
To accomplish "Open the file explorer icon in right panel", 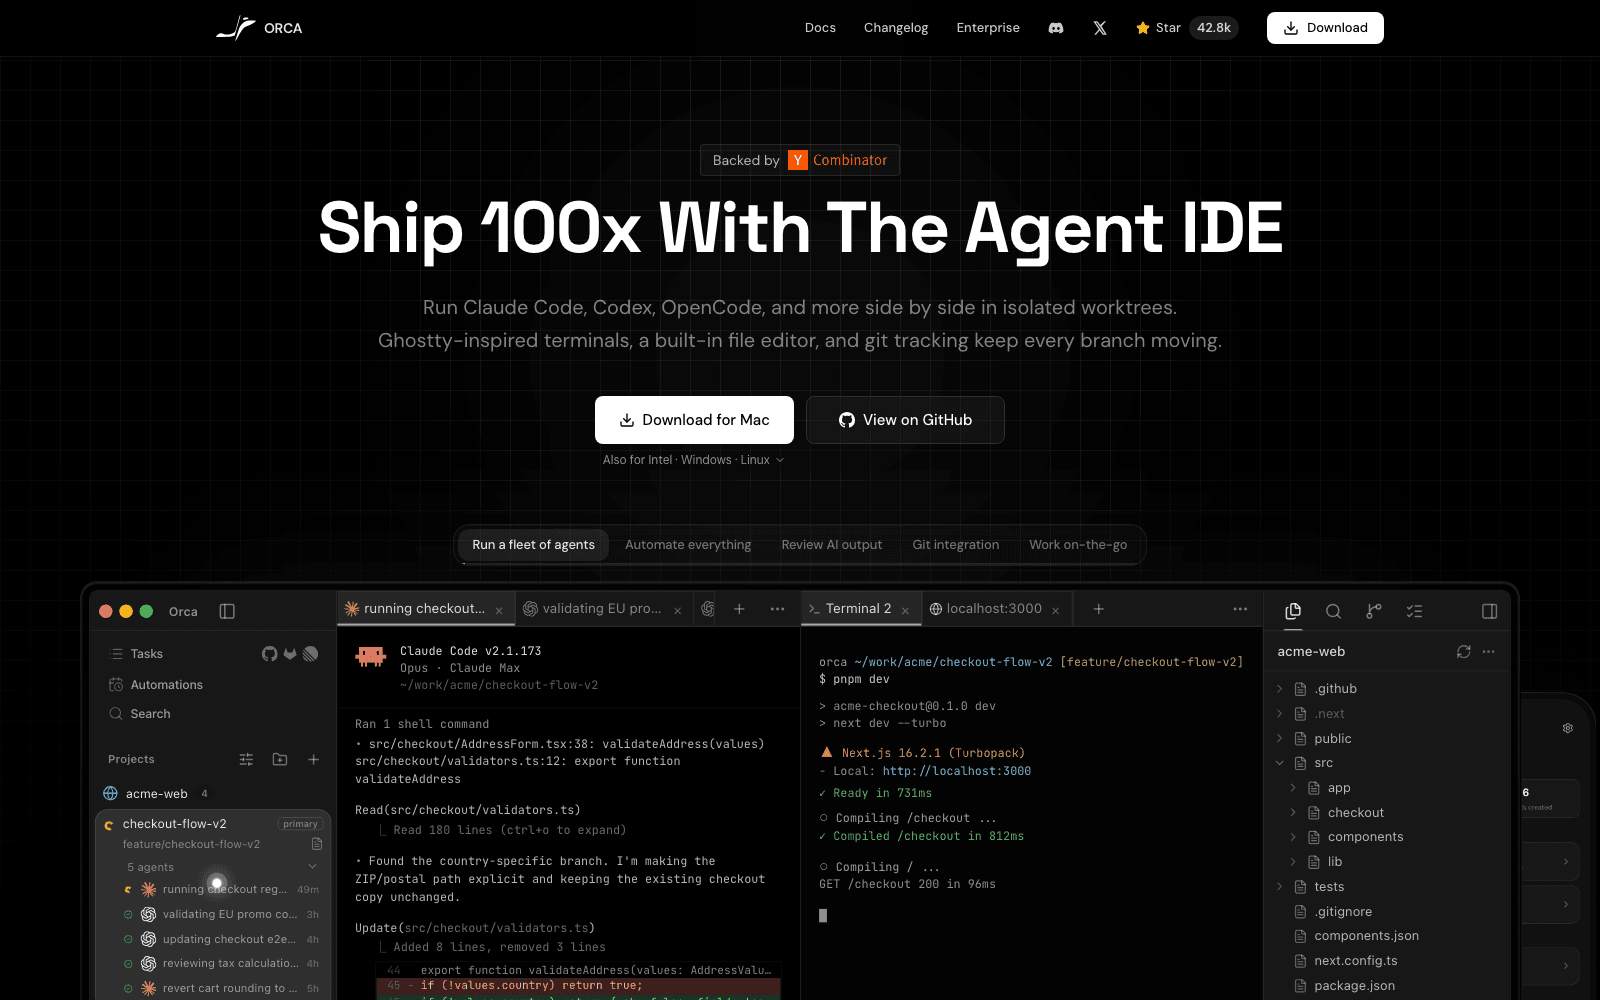I will (x=1293, y=611).
